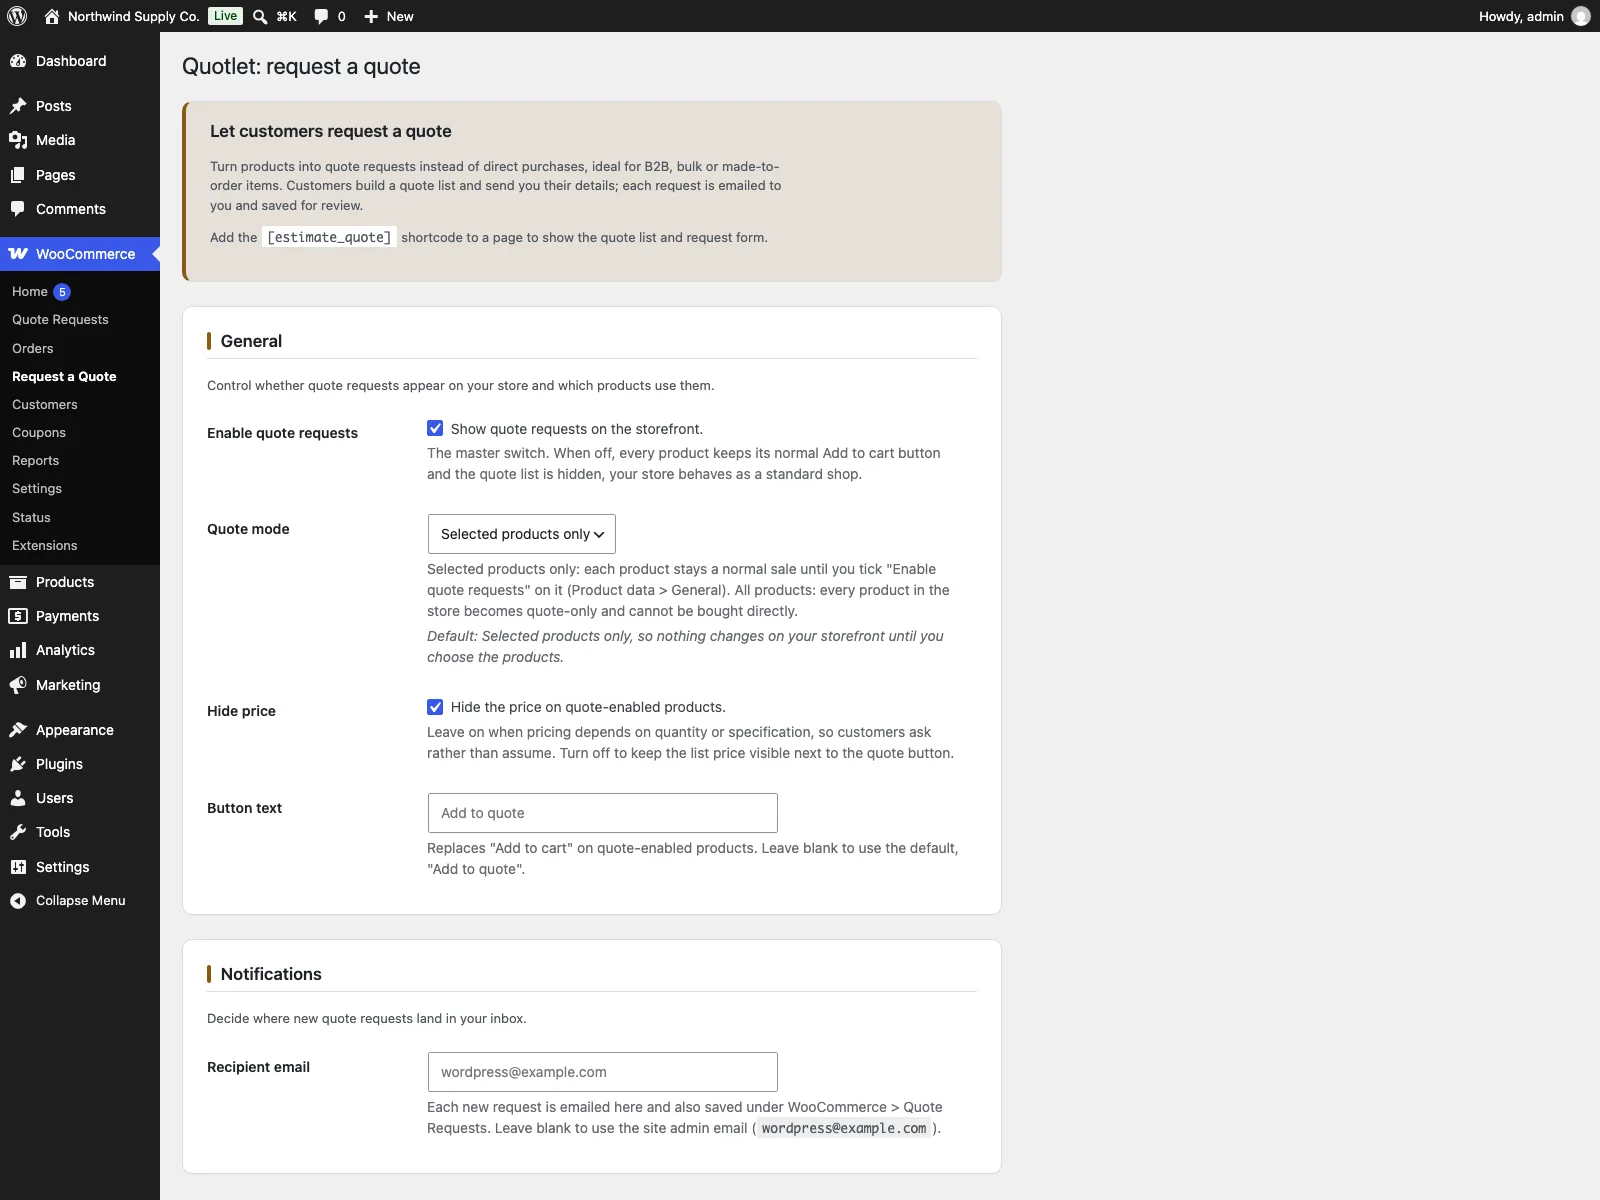Uncheck Show quote requests on the storefront
This screenshot has width=1600, height=1200.
click(x=435, y=428)
